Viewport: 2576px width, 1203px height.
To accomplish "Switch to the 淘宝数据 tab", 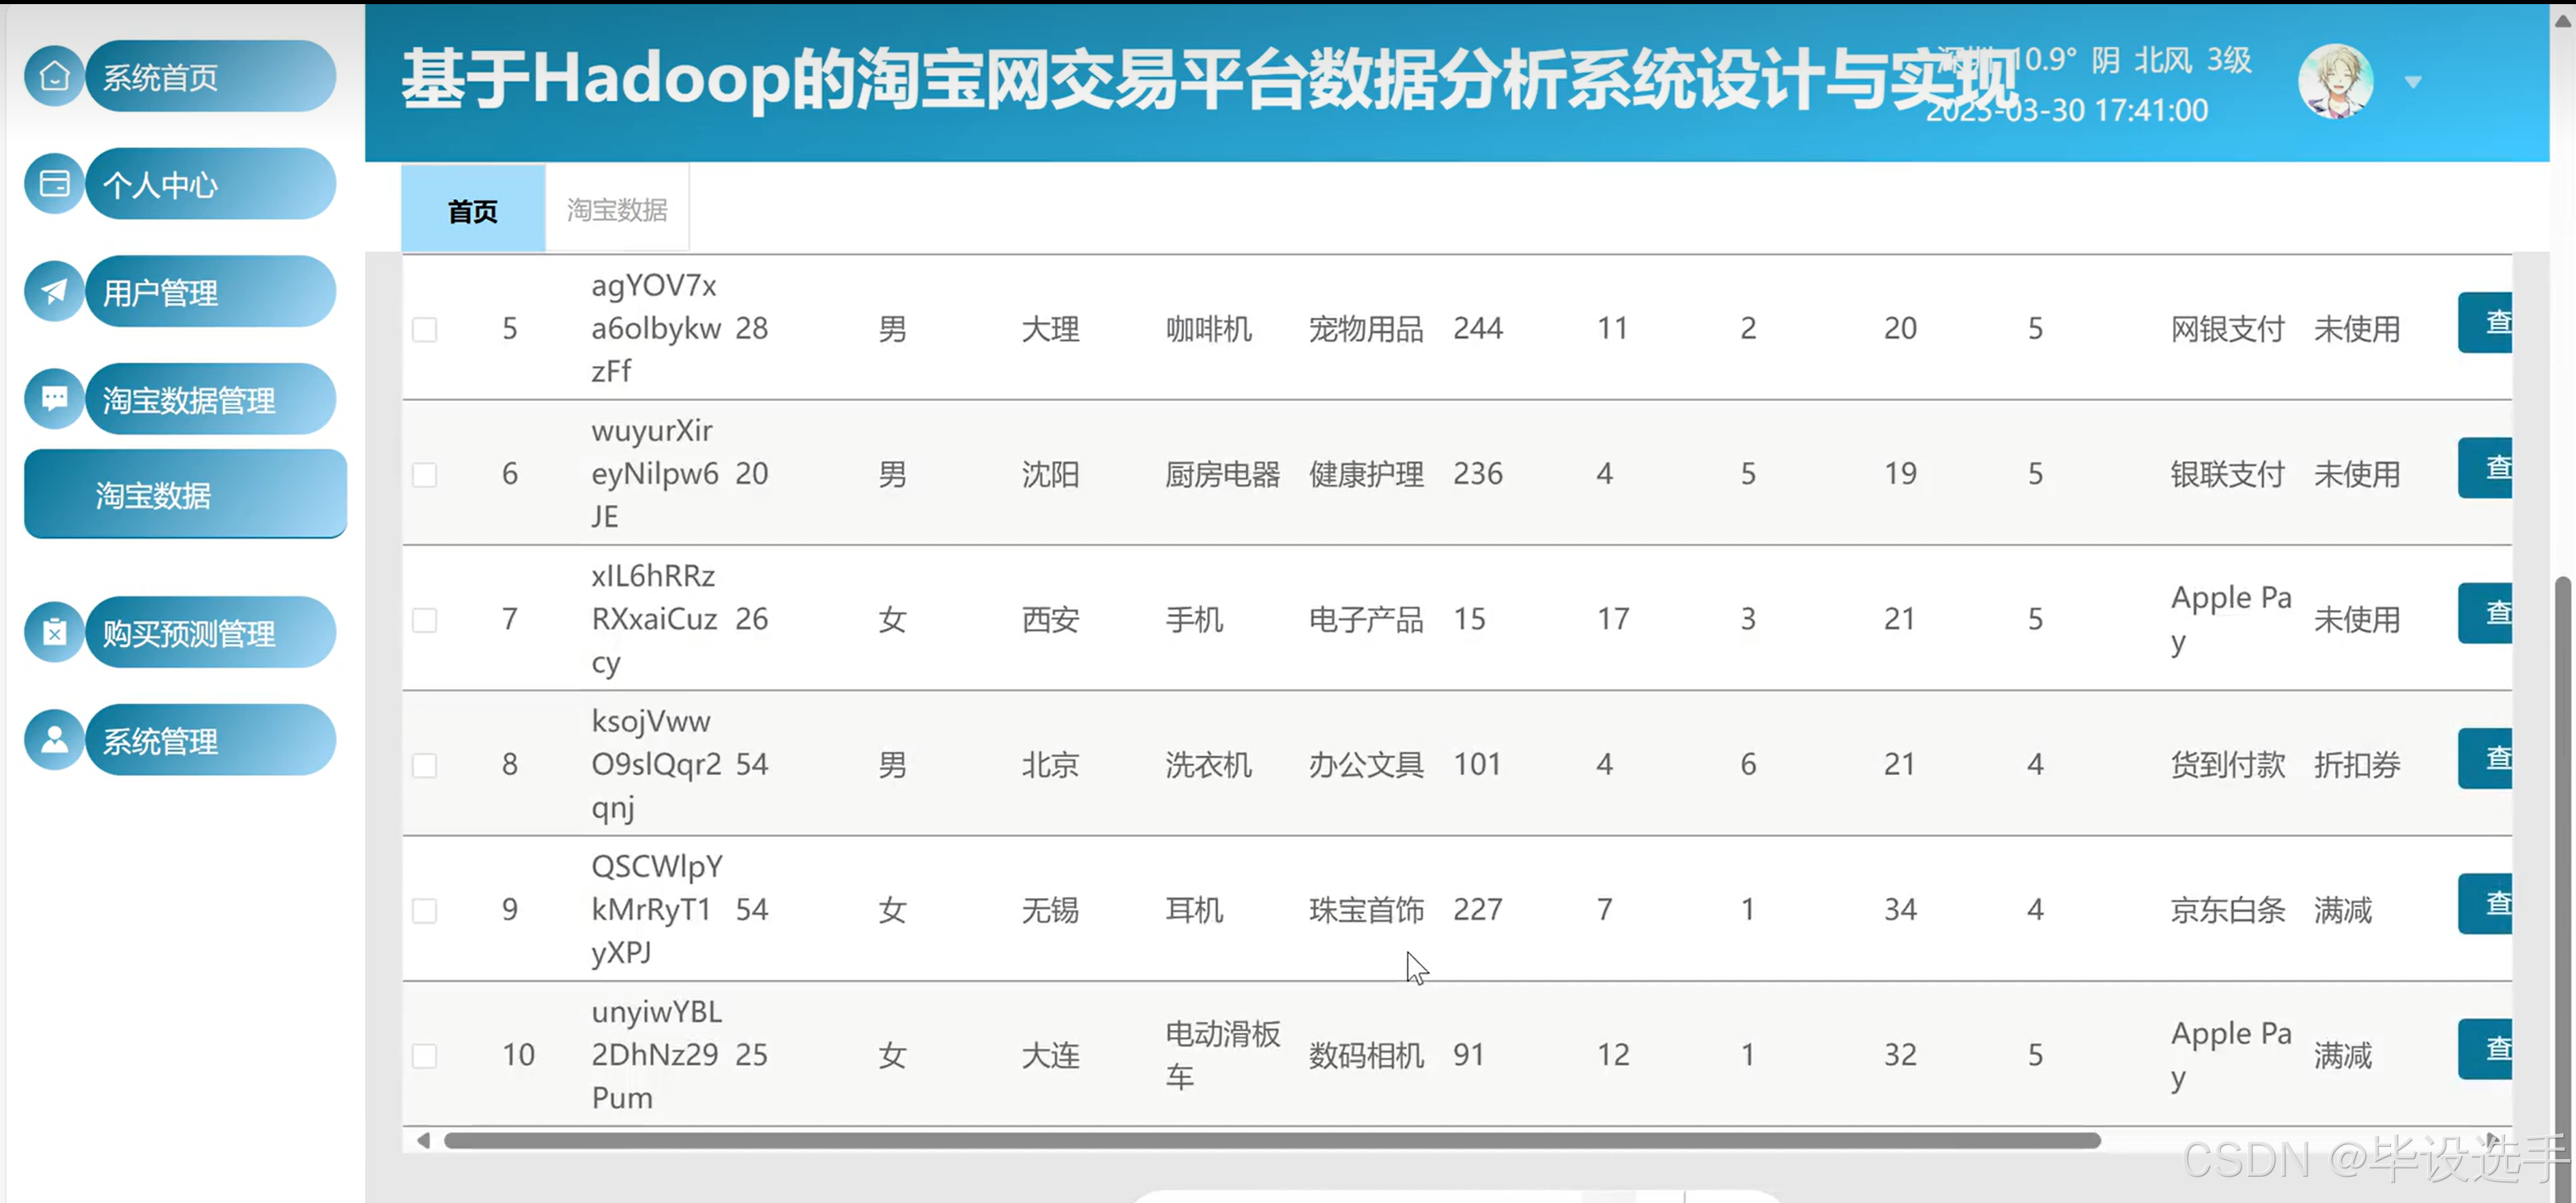I will [x=617, y=209].
